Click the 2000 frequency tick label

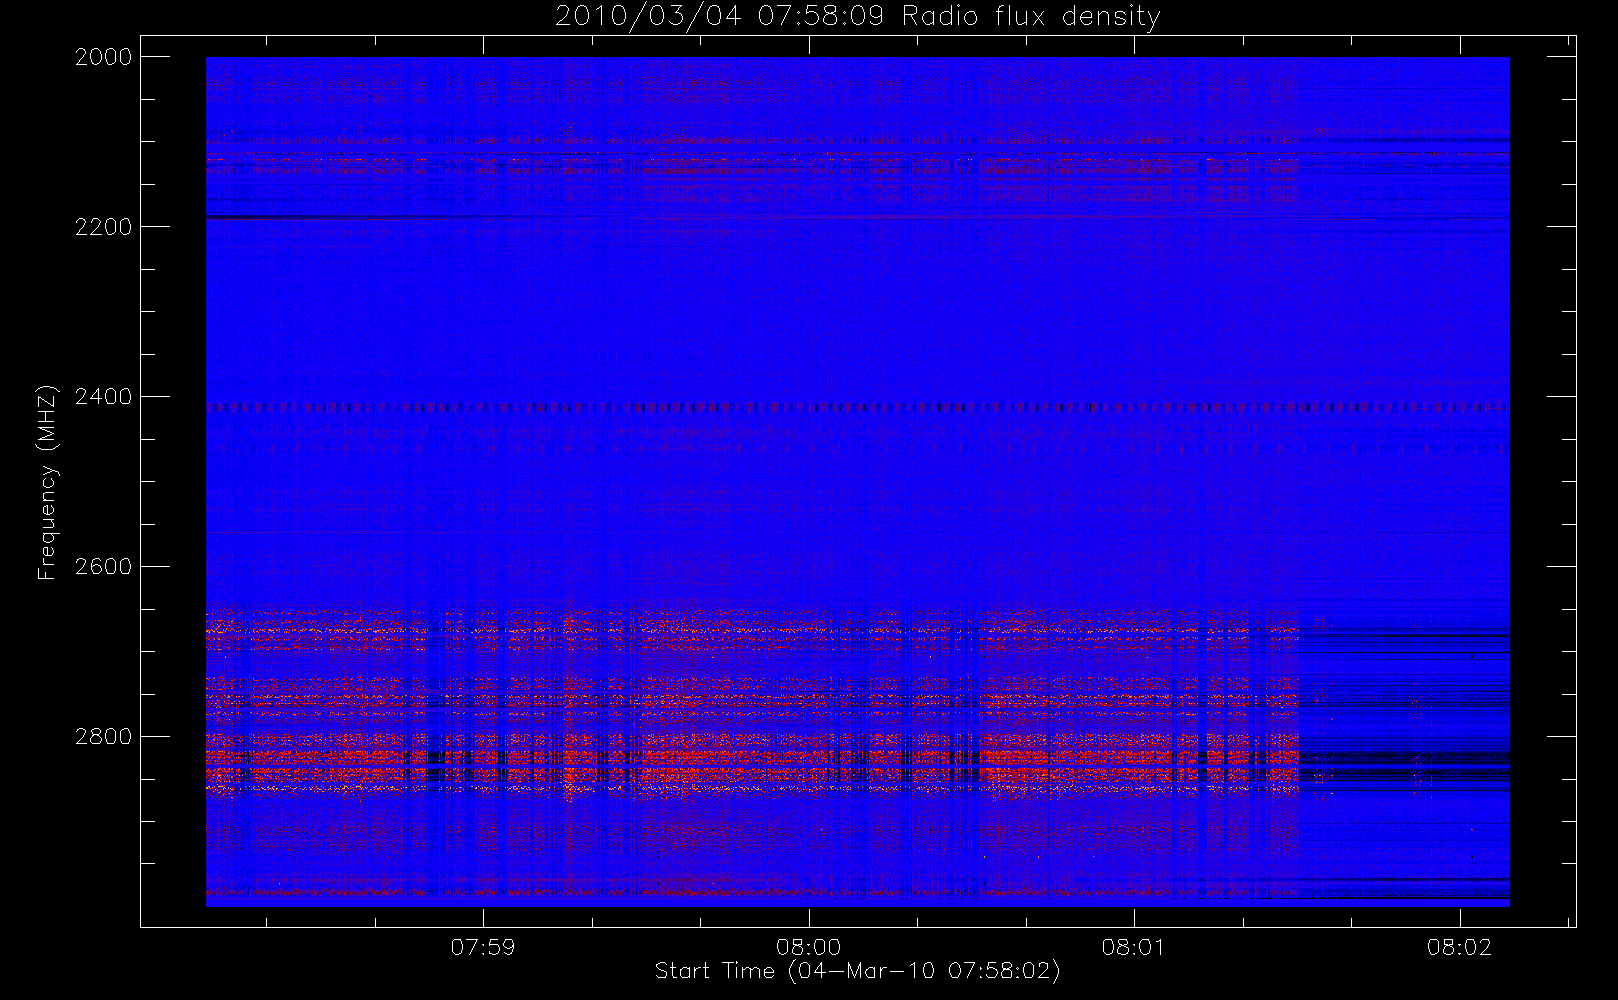coord(104,57)
